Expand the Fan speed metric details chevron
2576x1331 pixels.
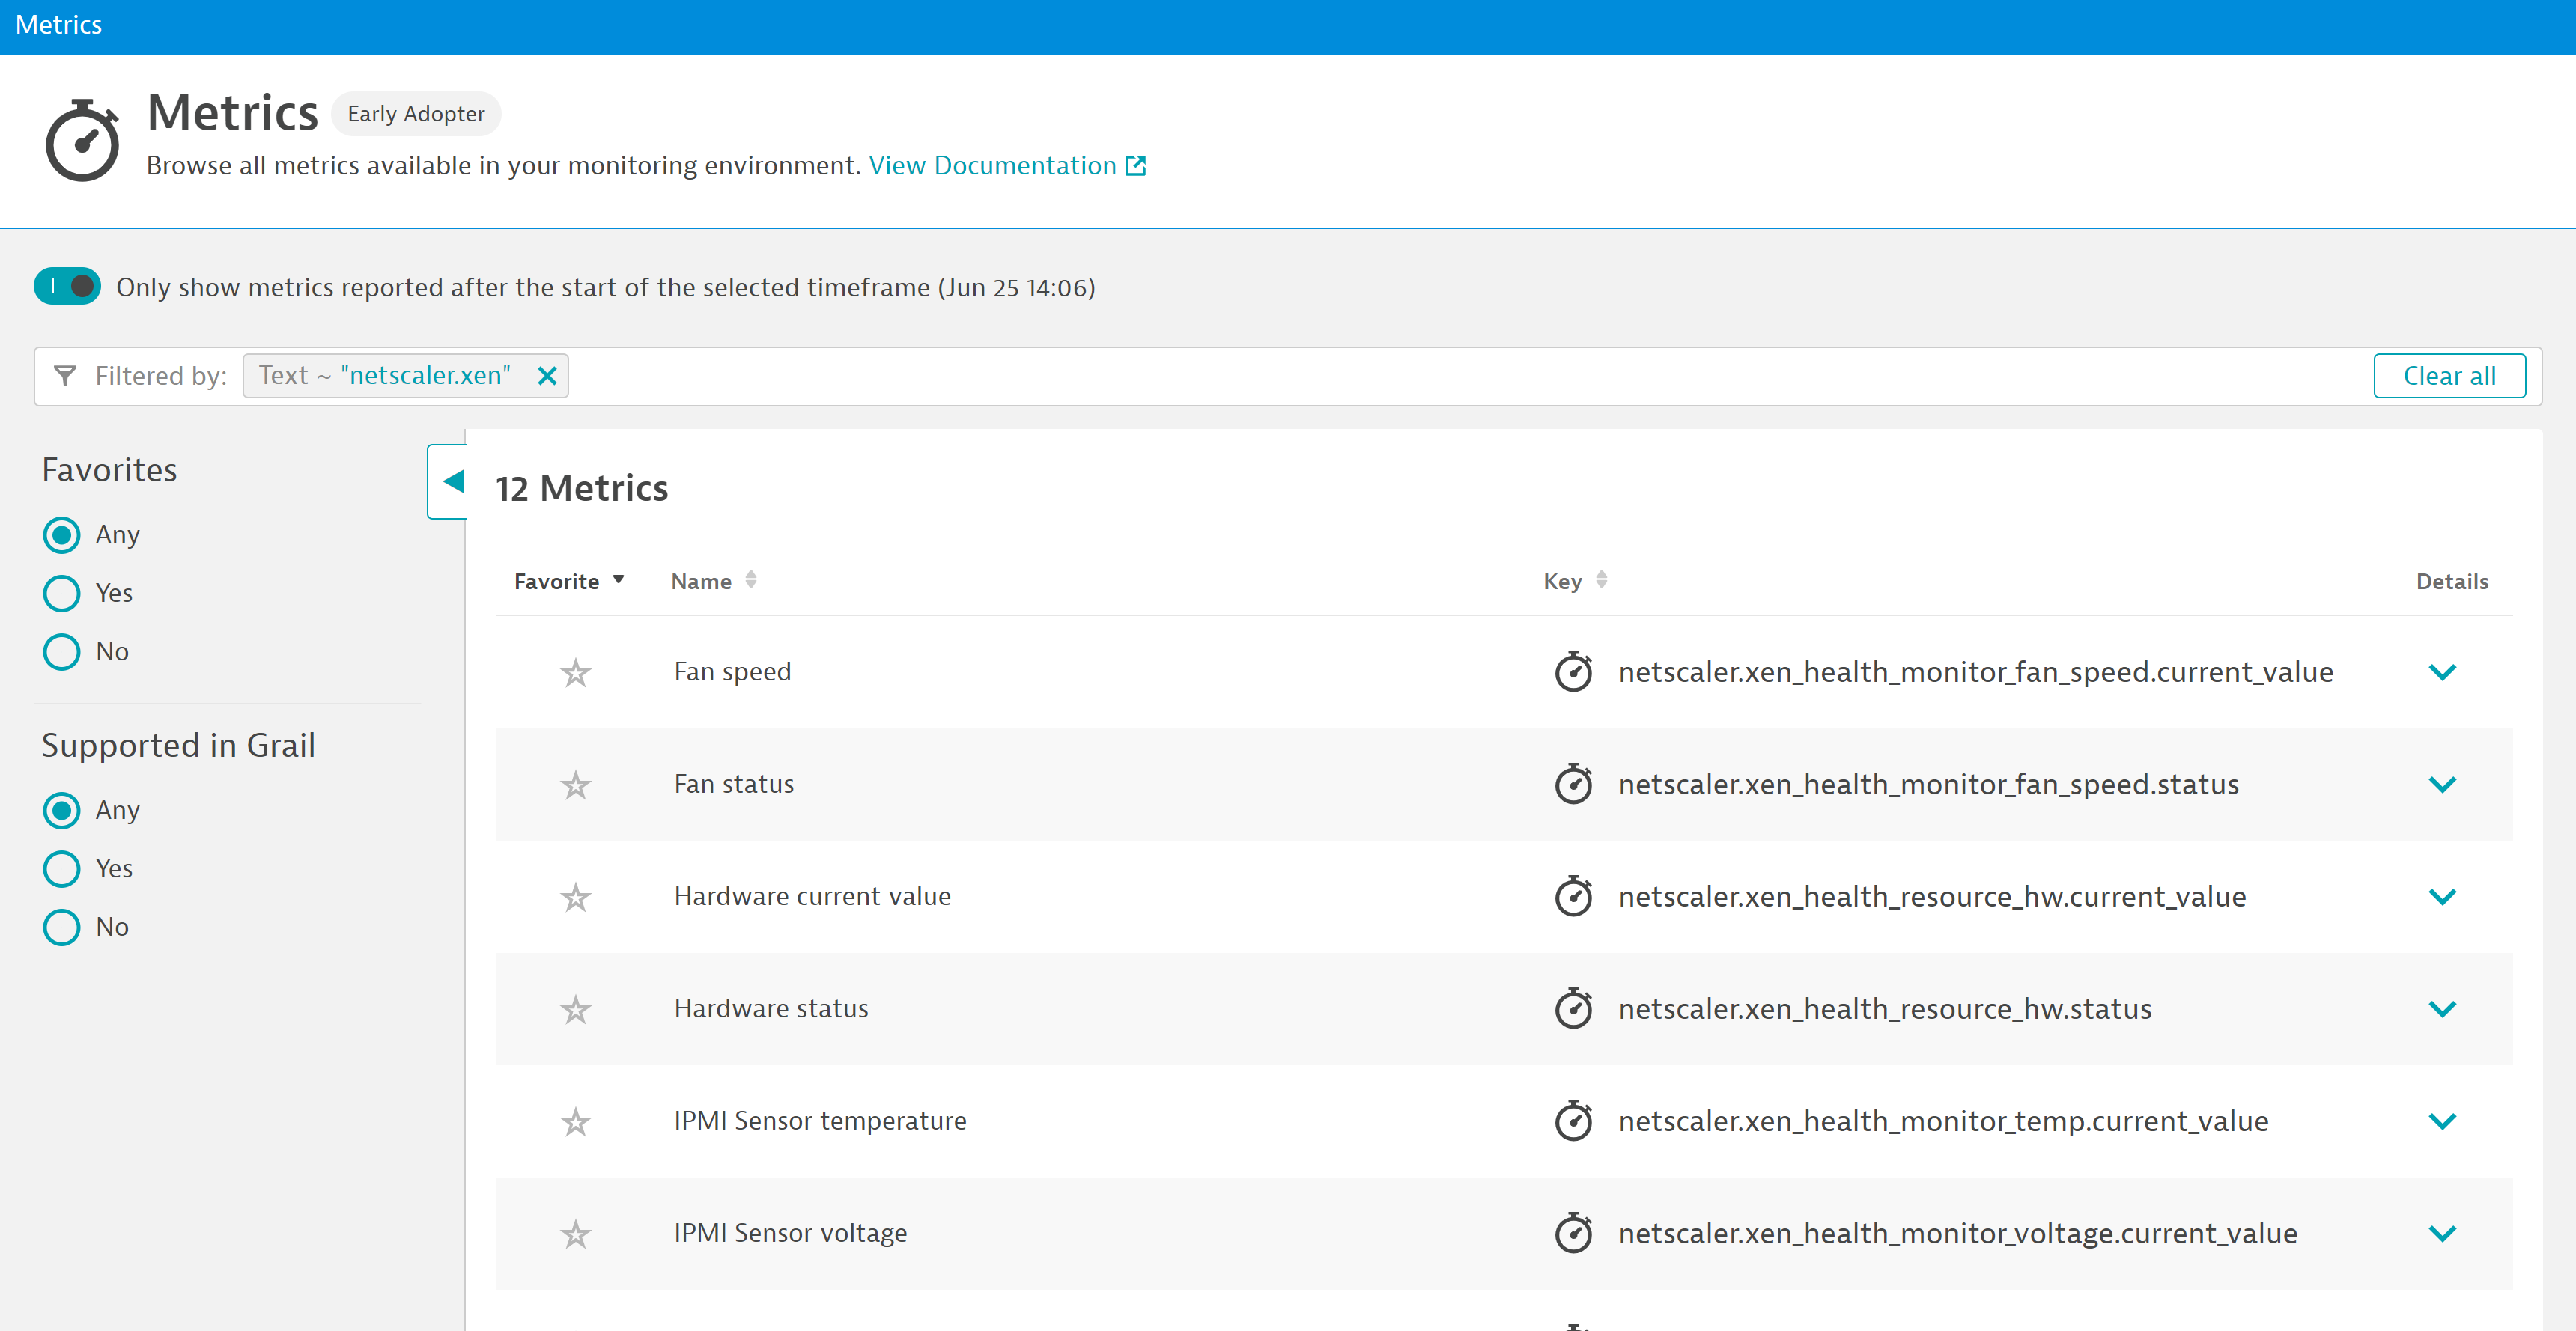click(2442, 672)
